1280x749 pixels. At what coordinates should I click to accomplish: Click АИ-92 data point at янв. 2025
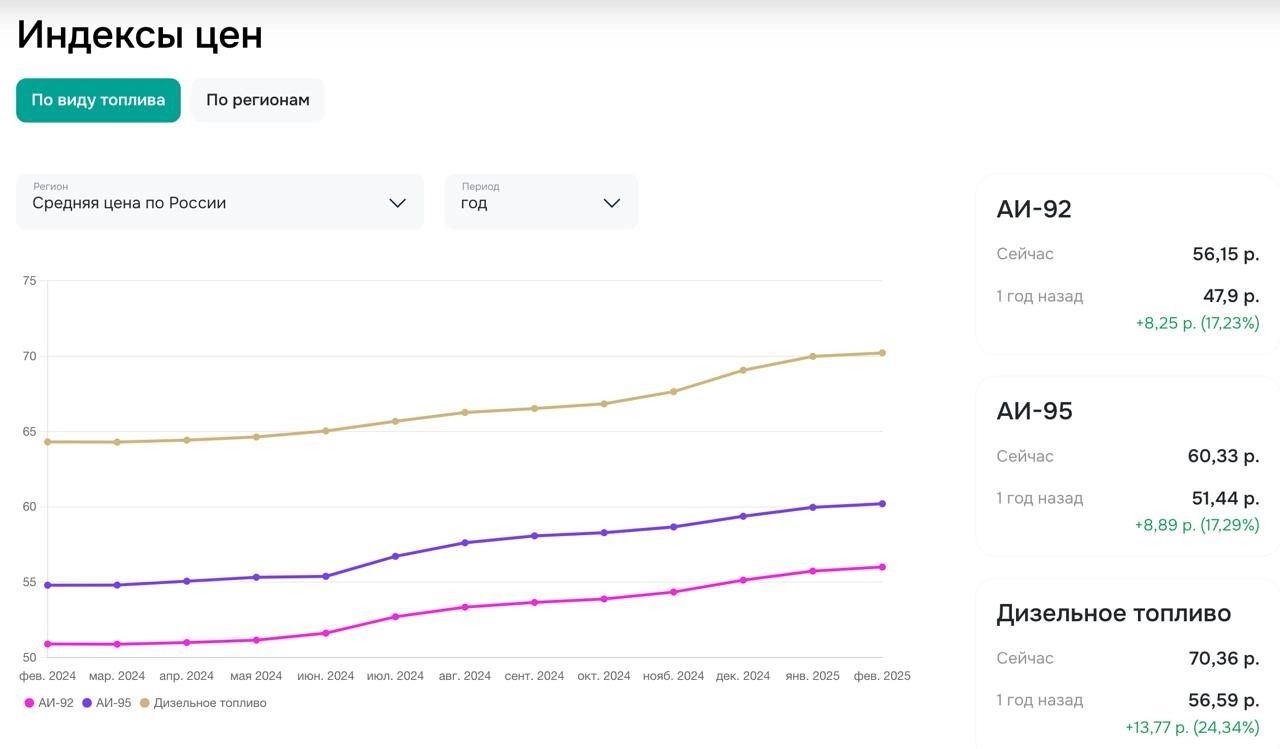click(x=812, y=571)
